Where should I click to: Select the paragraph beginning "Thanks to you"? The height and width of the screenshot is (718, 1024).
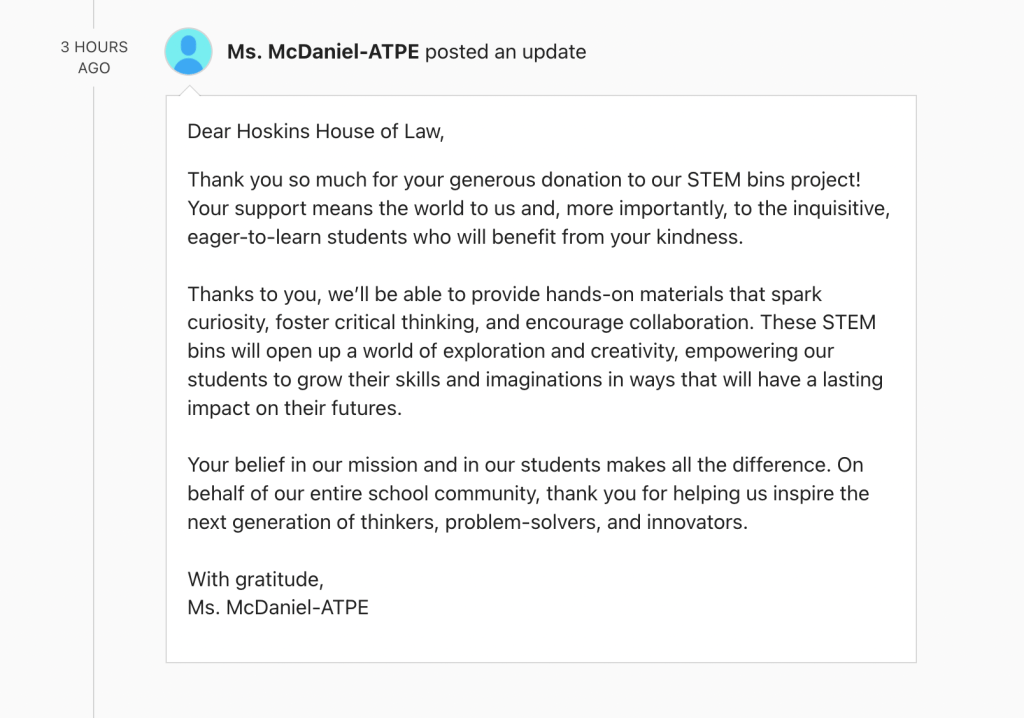pyautogui.click(x=535, y=351)
